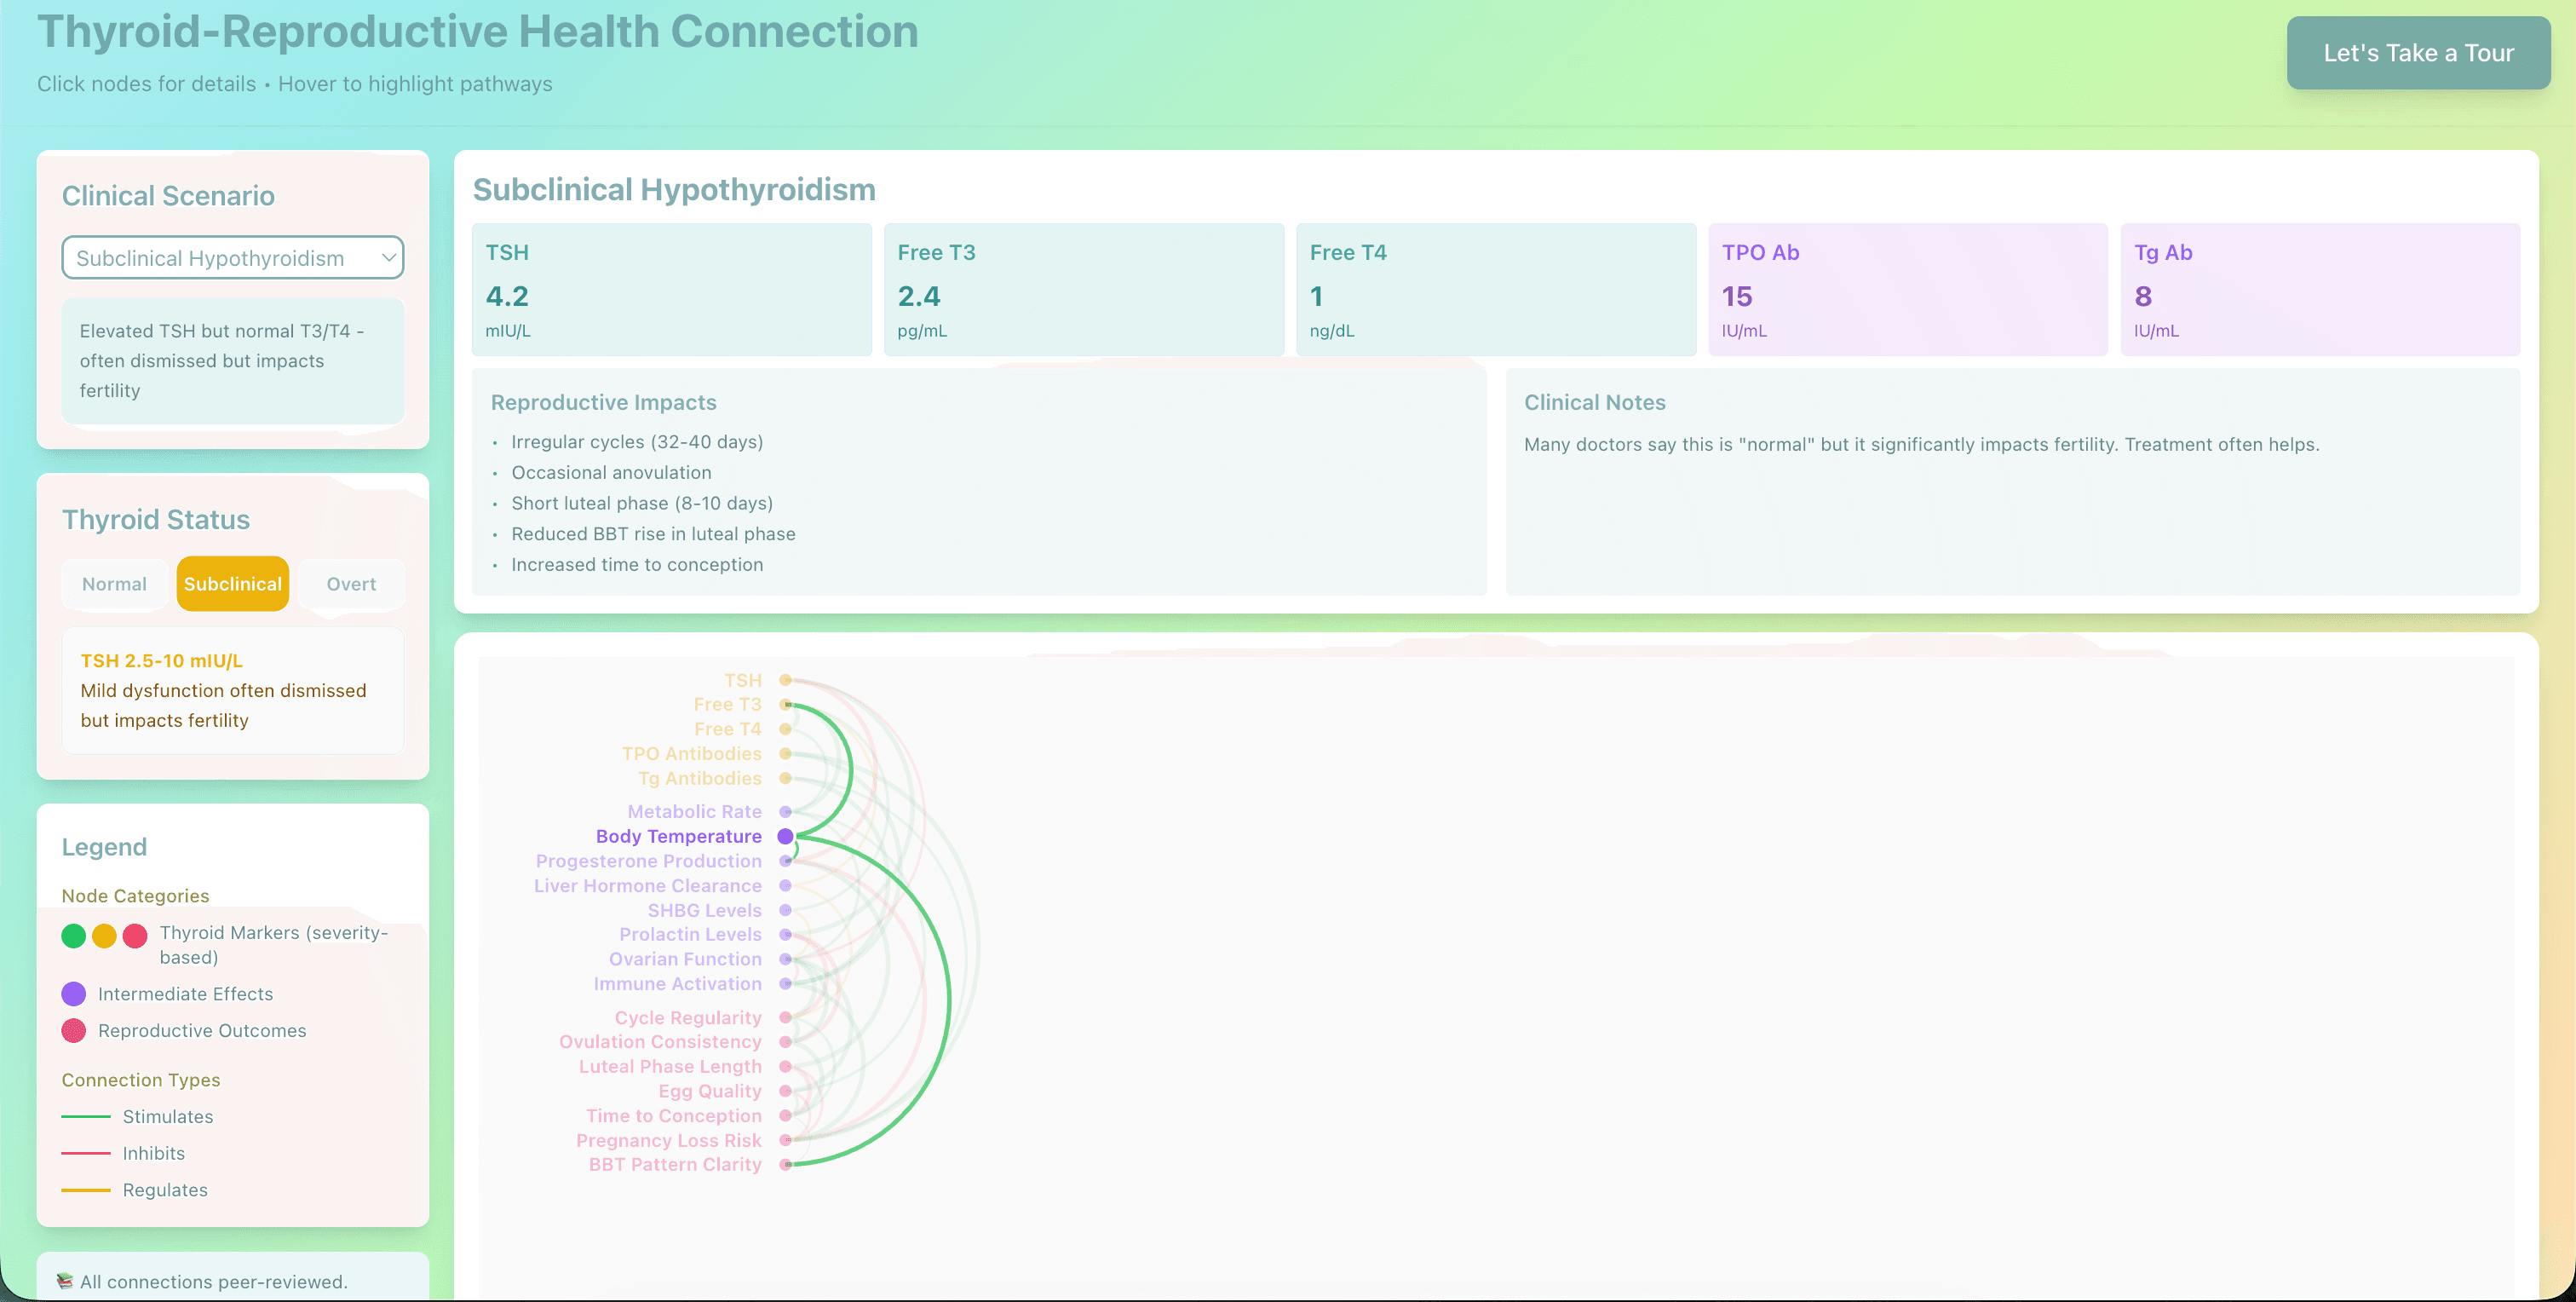Enable the Subclinical thyroid status
2576x1302 pixels.
click(232, 584)
